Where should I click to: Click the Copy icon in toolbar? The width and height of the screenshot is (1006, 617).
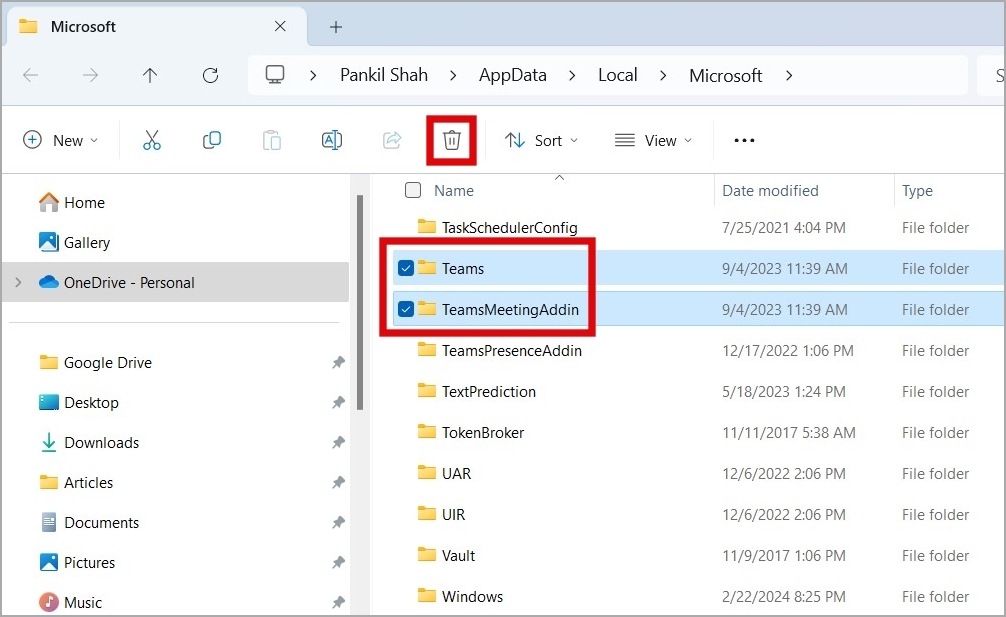pos(212,140)
